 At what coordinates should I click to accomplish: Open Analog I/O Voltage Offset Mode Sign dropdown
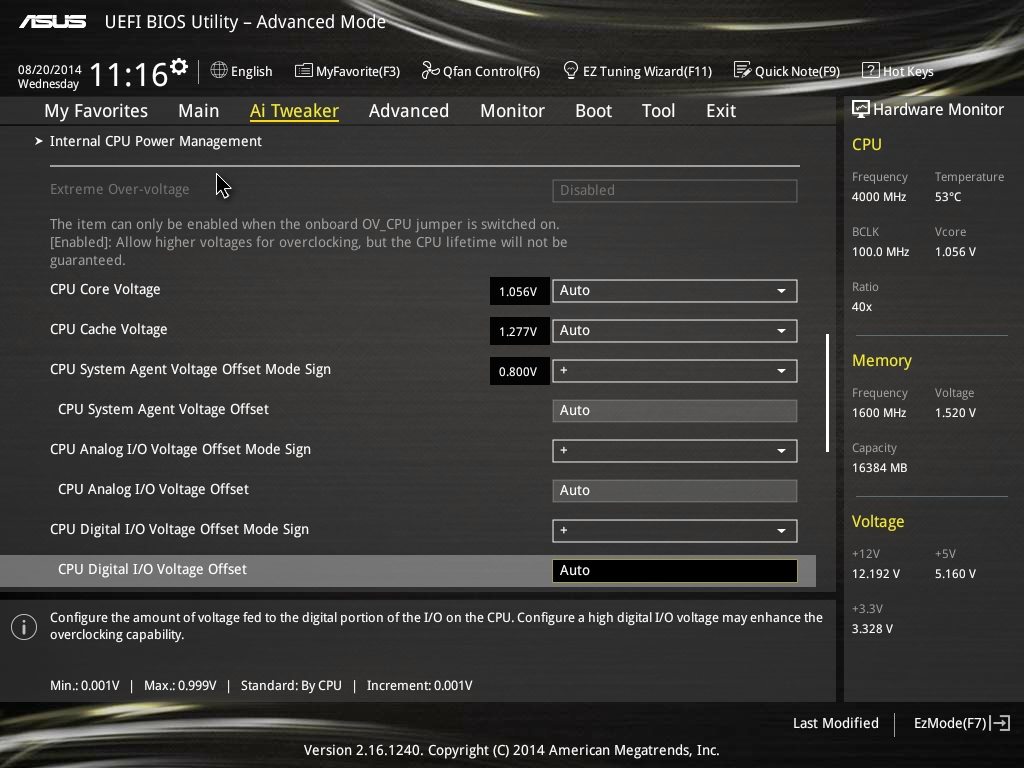point(675,451)
